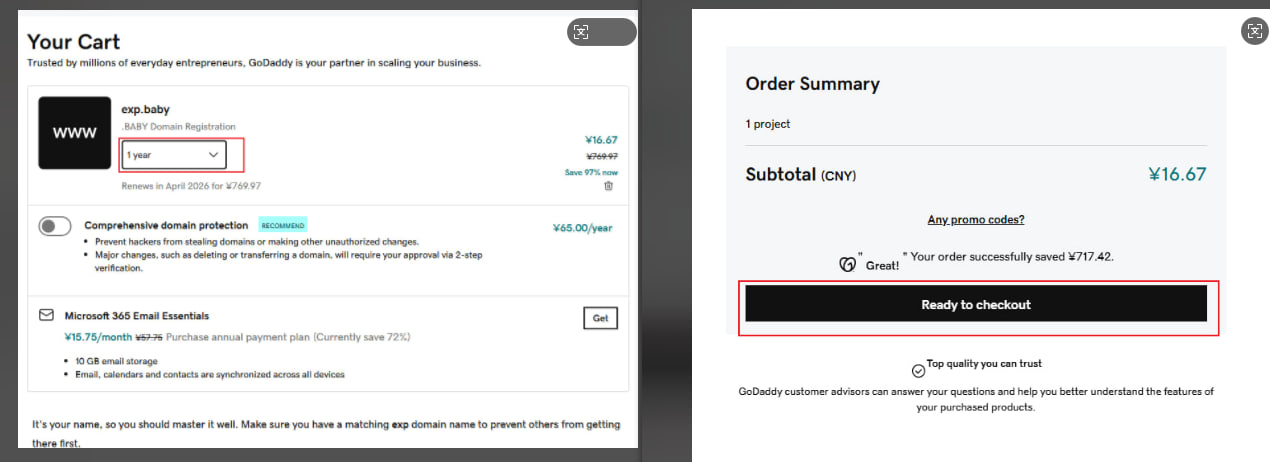Click the Ready to checkout button
This screenshot has height=462, width=1270.
coord(975,304)
